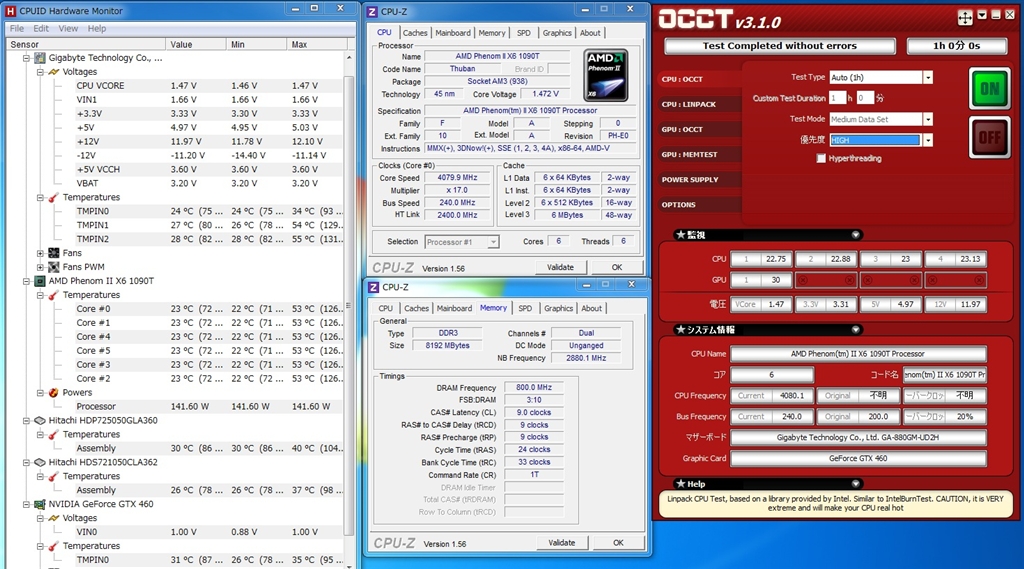This screenshot has width=1024, height=569.
Task: Click Validate in the CPU-Z Memory window
Action: pos(561,542)
